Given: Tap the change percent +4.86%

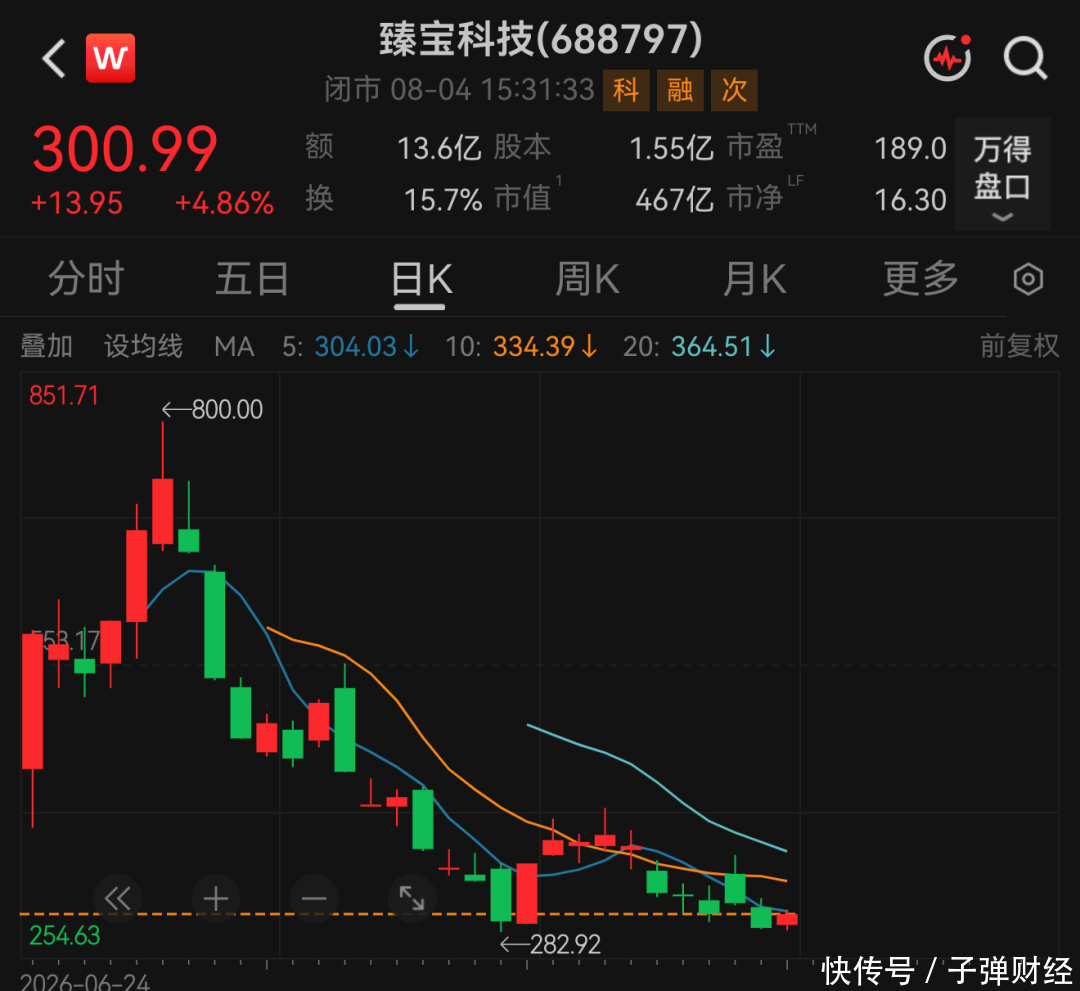Looking at the screenshot, I should 225,204.
